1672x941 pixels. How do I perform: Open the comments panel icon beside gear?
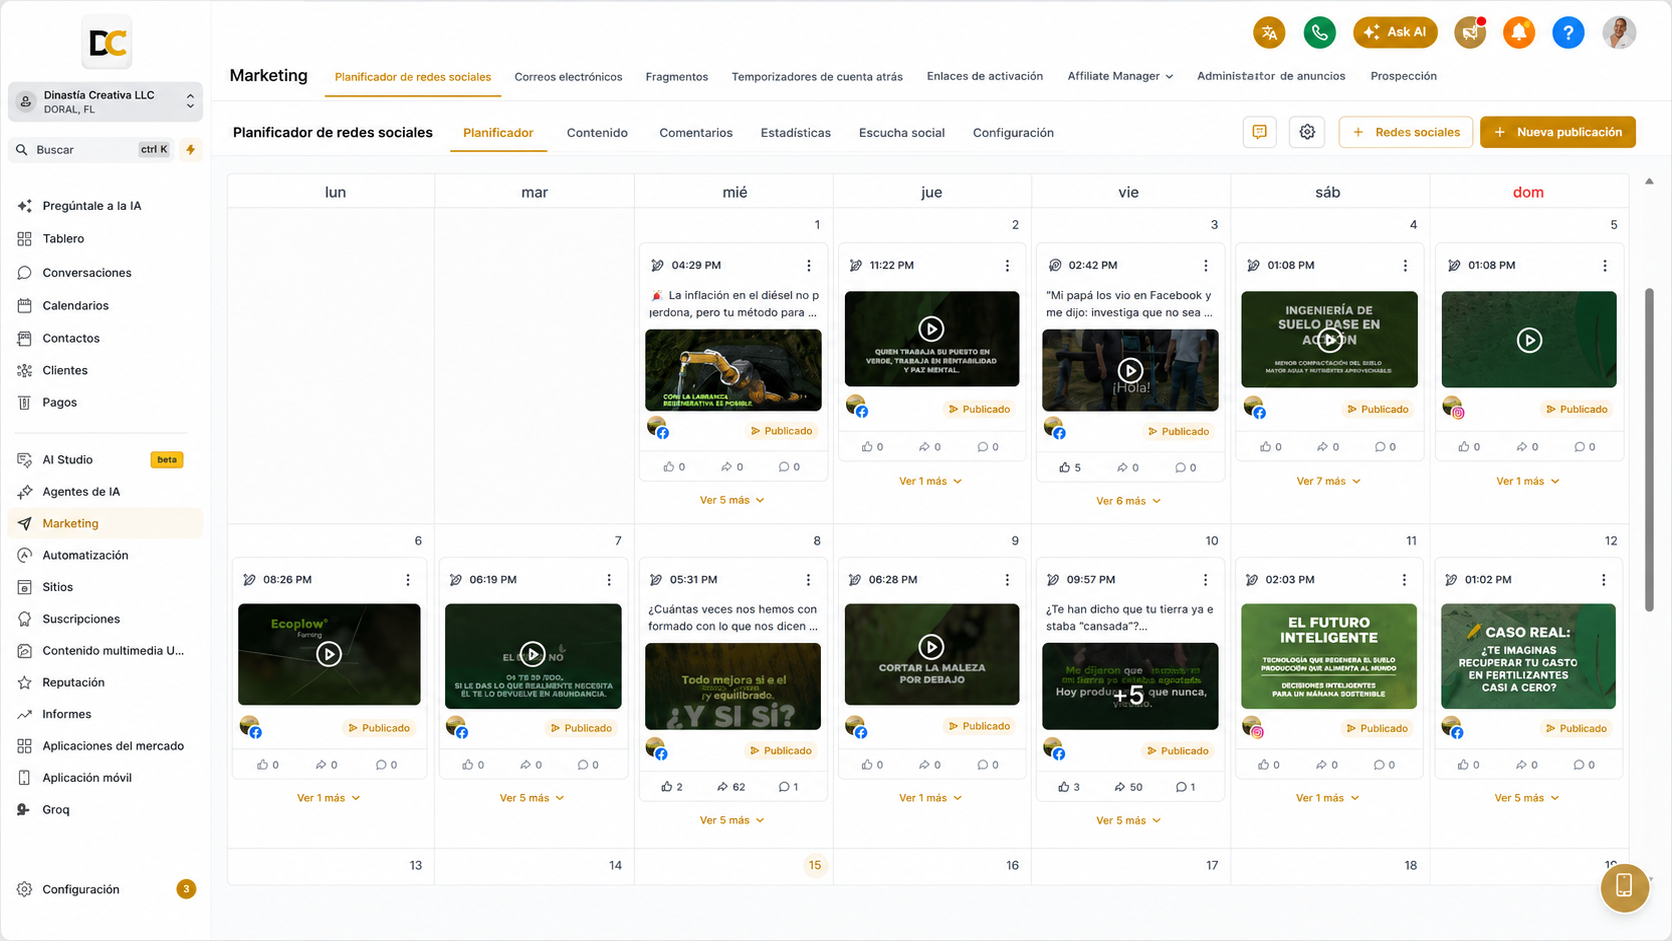coord(1259,132)
